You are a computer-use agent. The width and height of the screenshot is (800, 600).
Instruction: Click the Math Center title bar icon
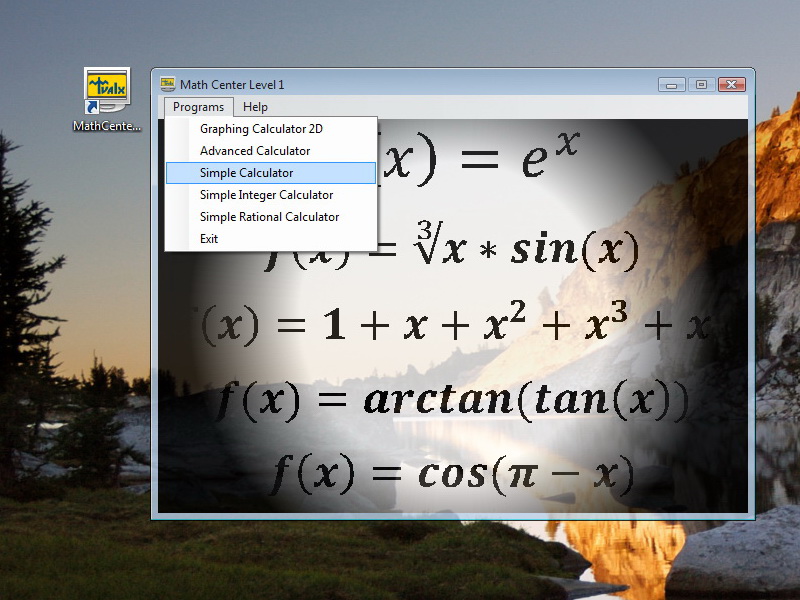(167, 84)
